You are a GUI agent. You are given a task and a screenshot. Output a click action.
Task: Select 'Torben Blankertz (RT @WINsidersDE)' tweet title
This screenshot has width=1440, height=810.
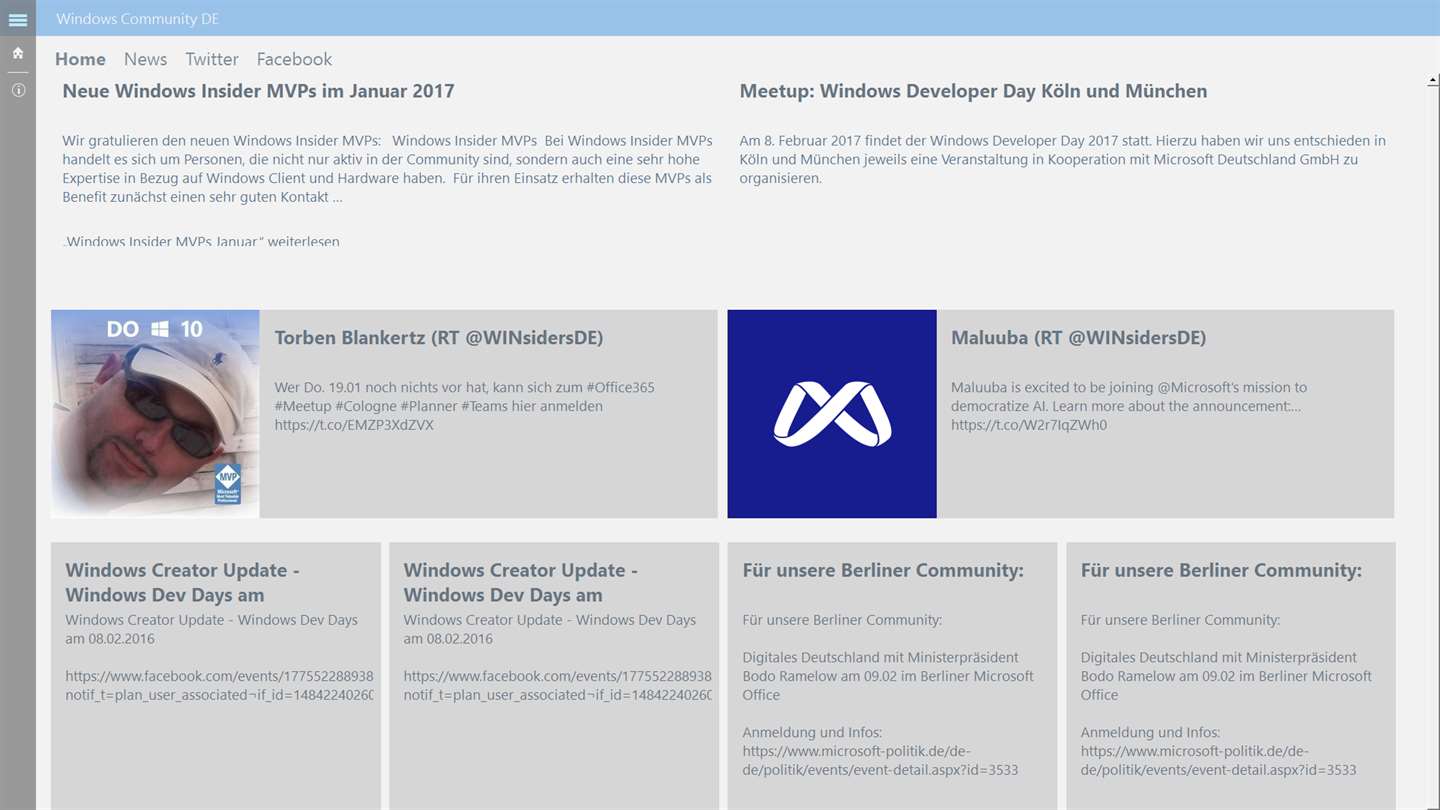[439, 338]
